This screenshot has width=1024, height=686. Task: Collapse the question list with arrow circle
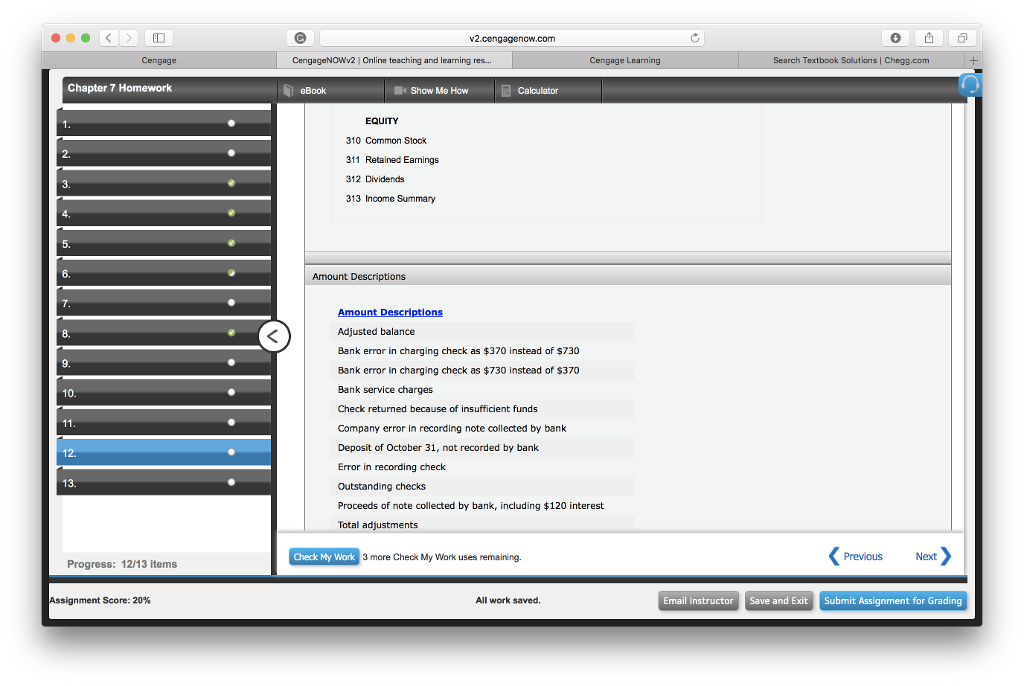[274, 336]
